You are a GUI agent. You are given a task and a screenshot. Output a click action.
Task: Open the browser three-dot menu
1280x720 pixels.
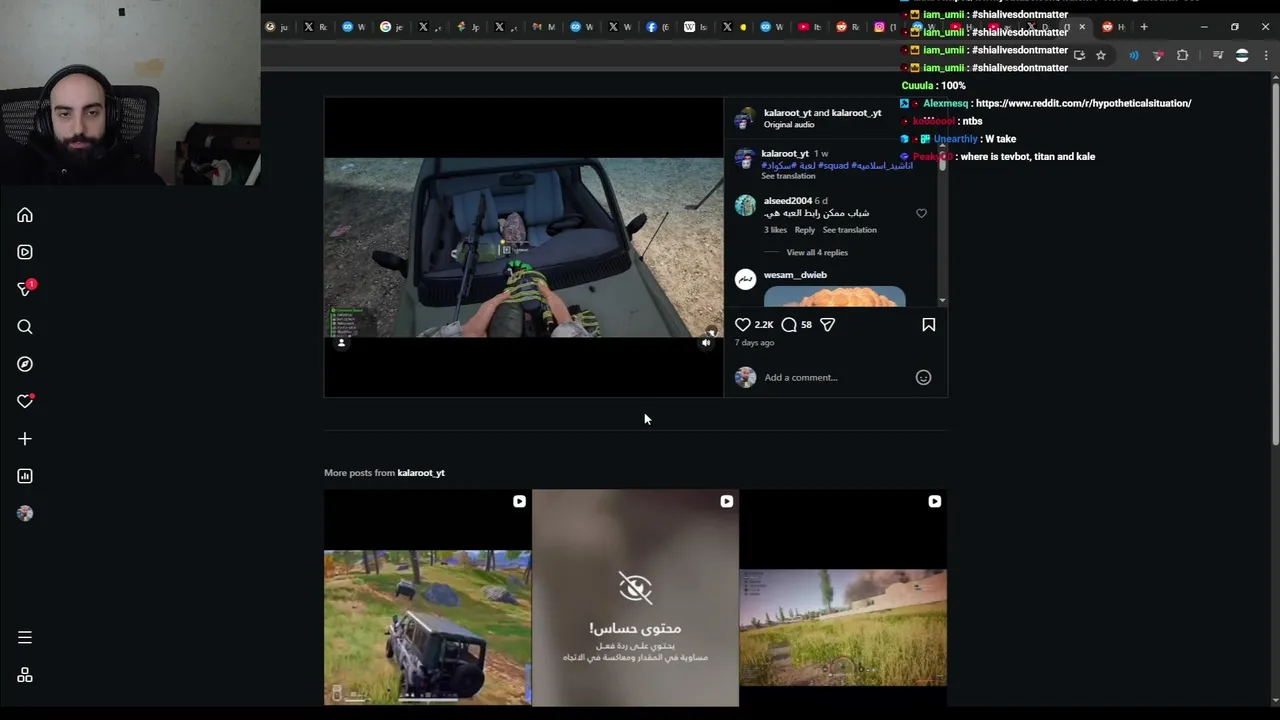click(x=1266, y=55)
